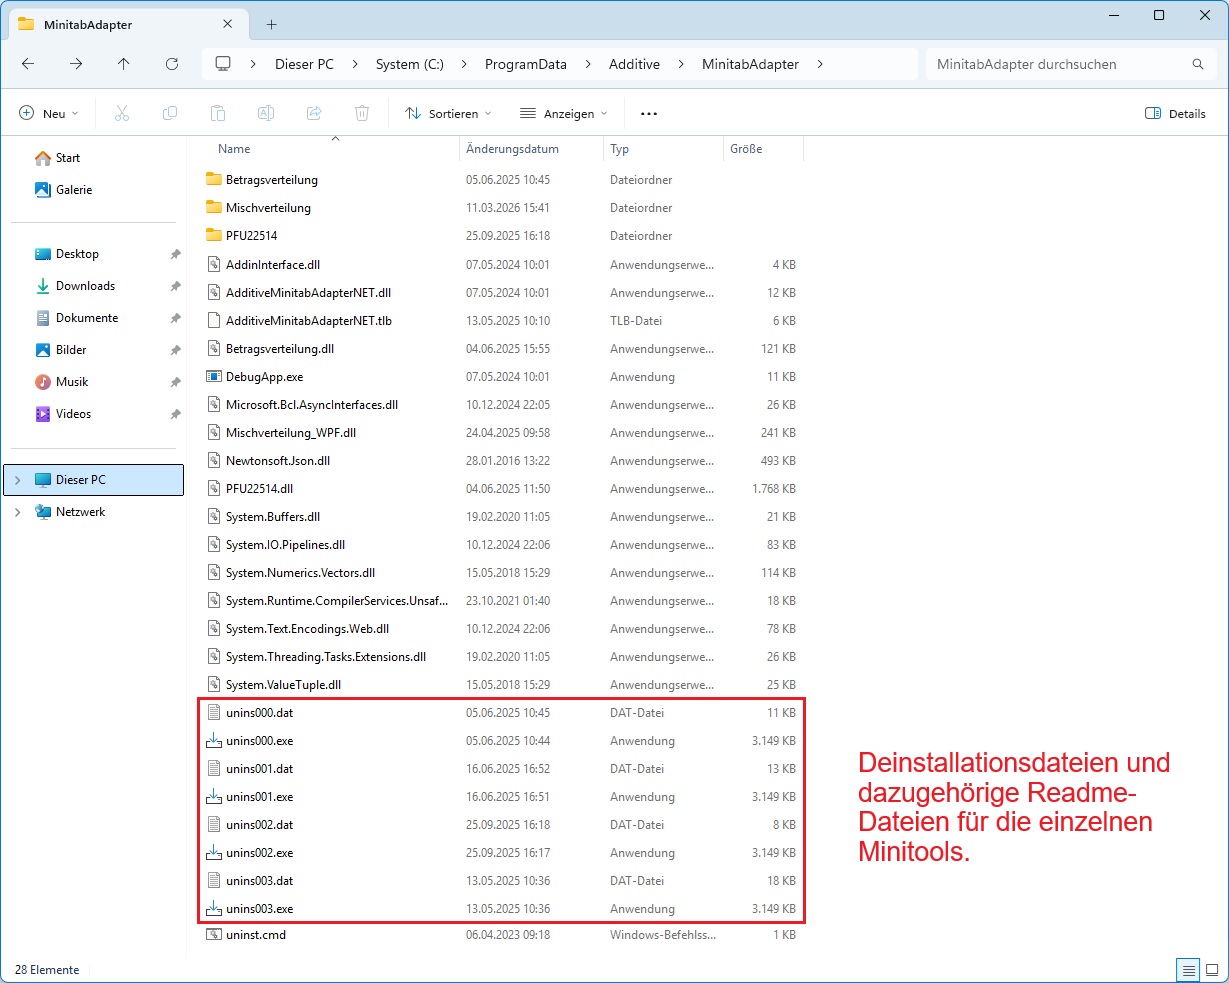This screenshot has width=1229, height=983.
Task: Expand chevron after Dieser PC breadcrumb
Action: [355, 64]
